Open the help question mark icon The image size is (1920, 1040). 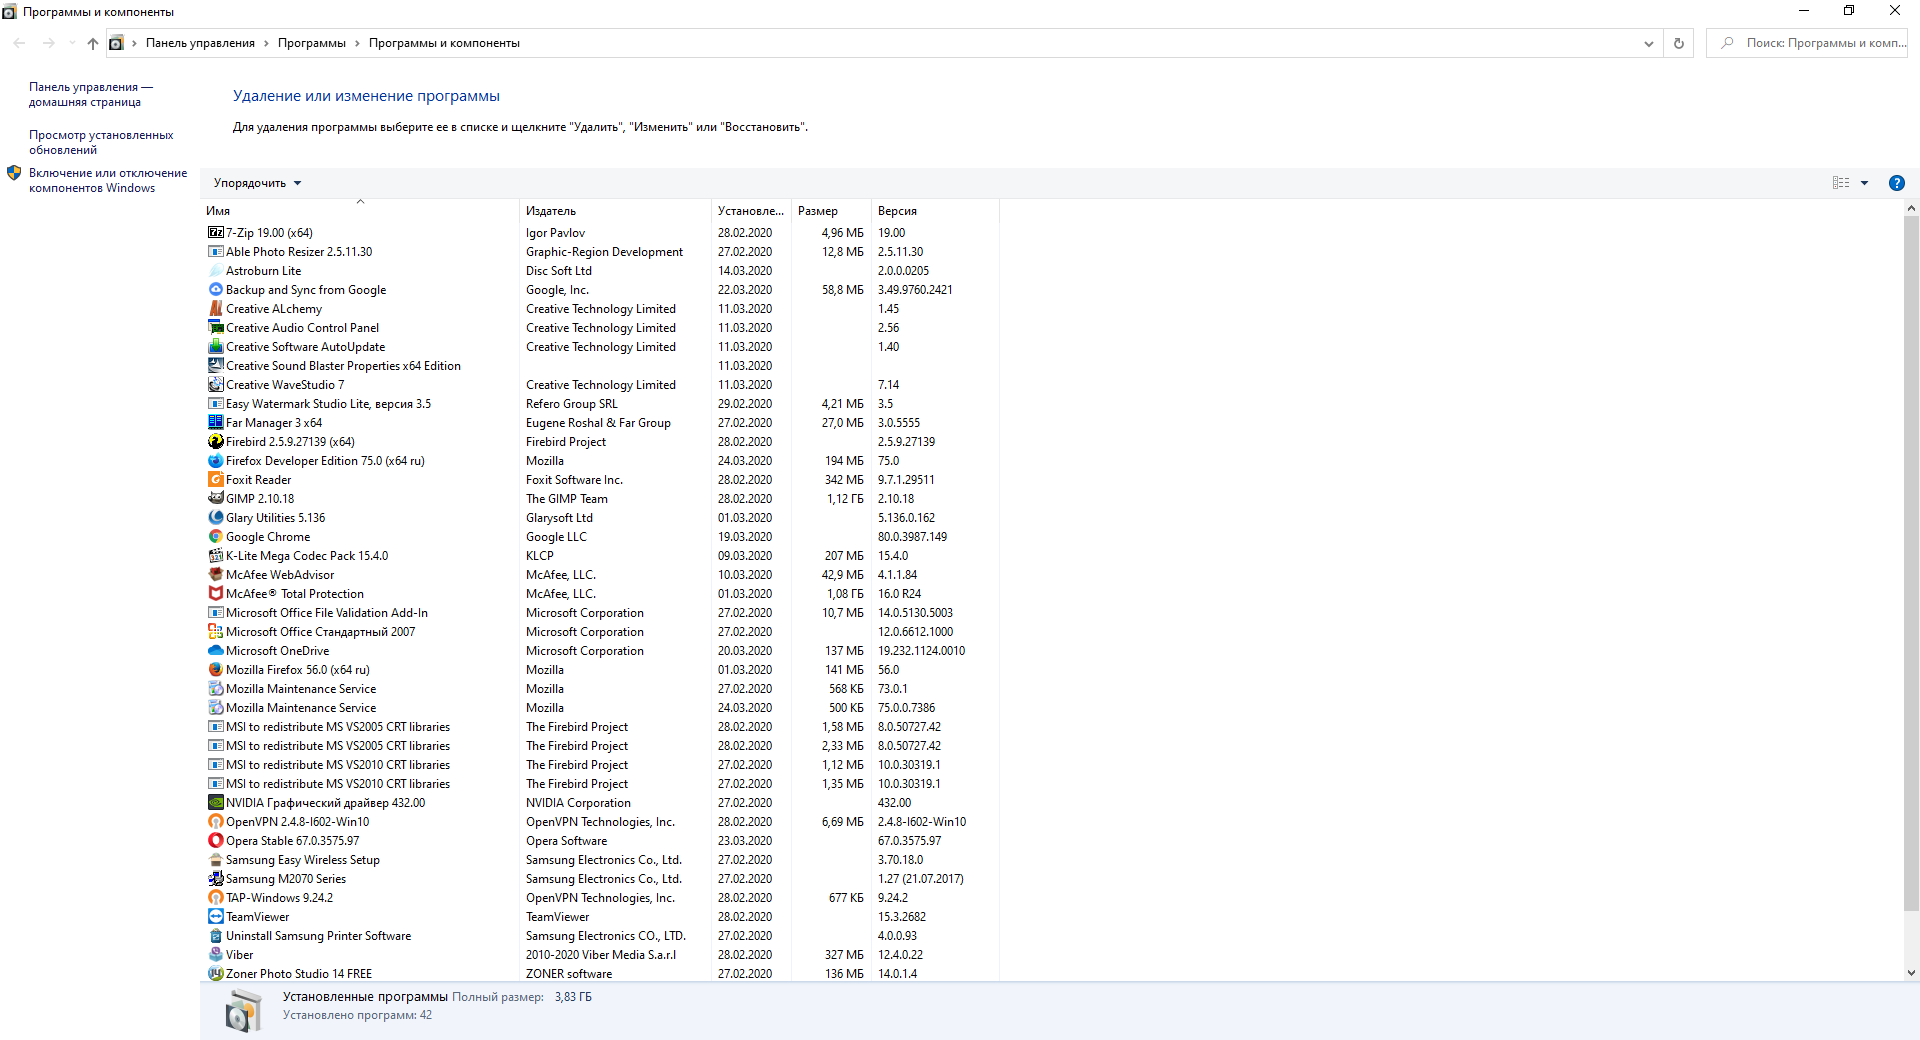[x=1896, y=183]
